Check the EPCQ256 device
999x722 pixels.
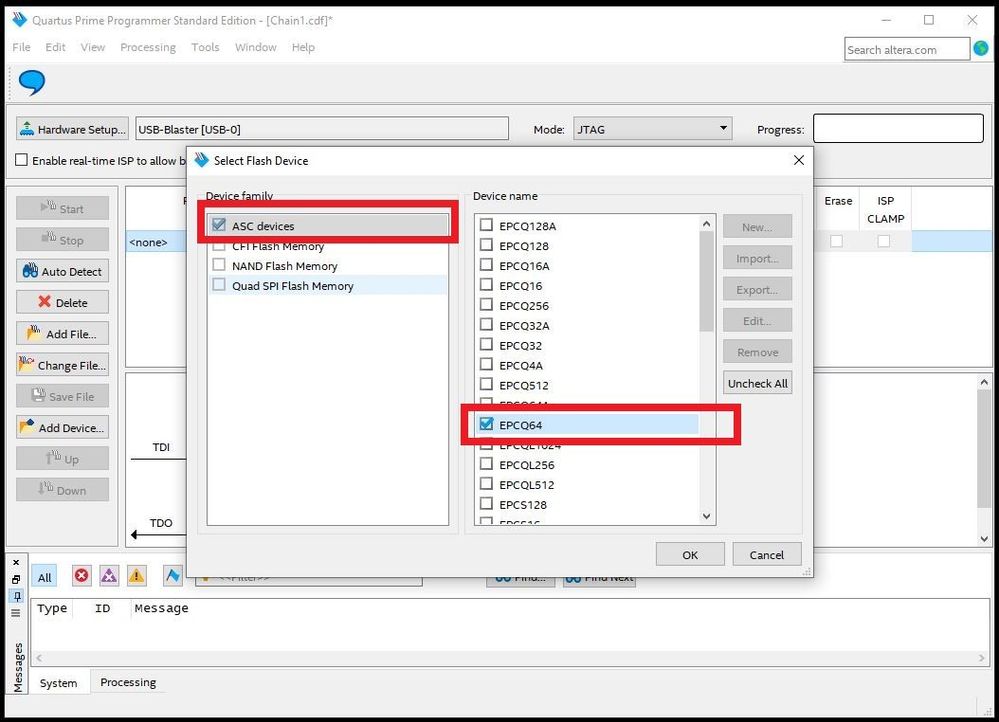pyautogui.click(x=487, y=305)
